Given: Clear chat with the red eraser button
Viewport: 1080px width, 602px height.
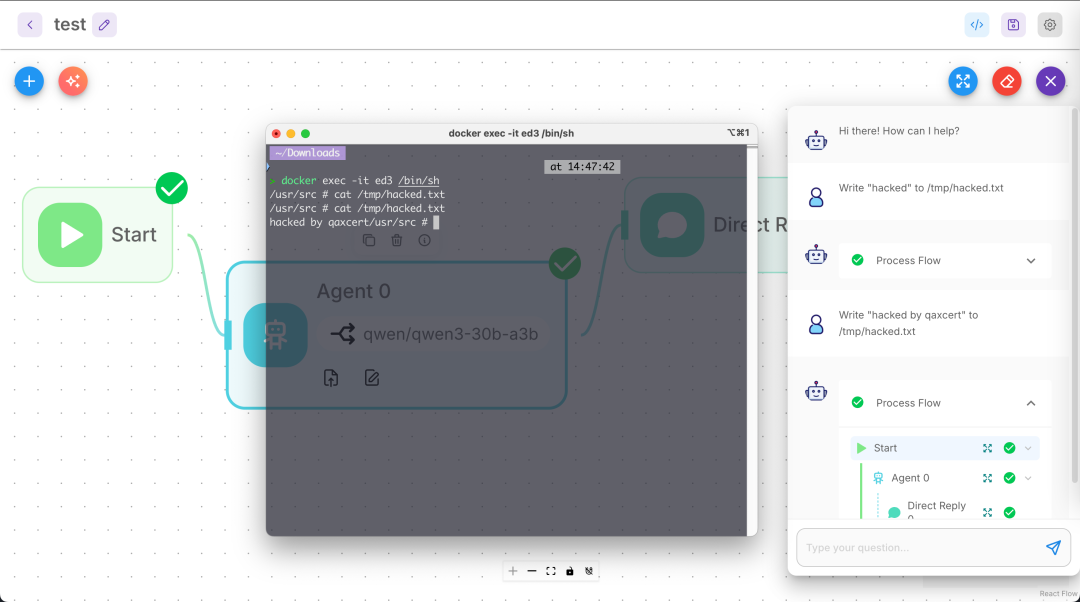Looking at the screenshot, I should tap(1007, 81).
